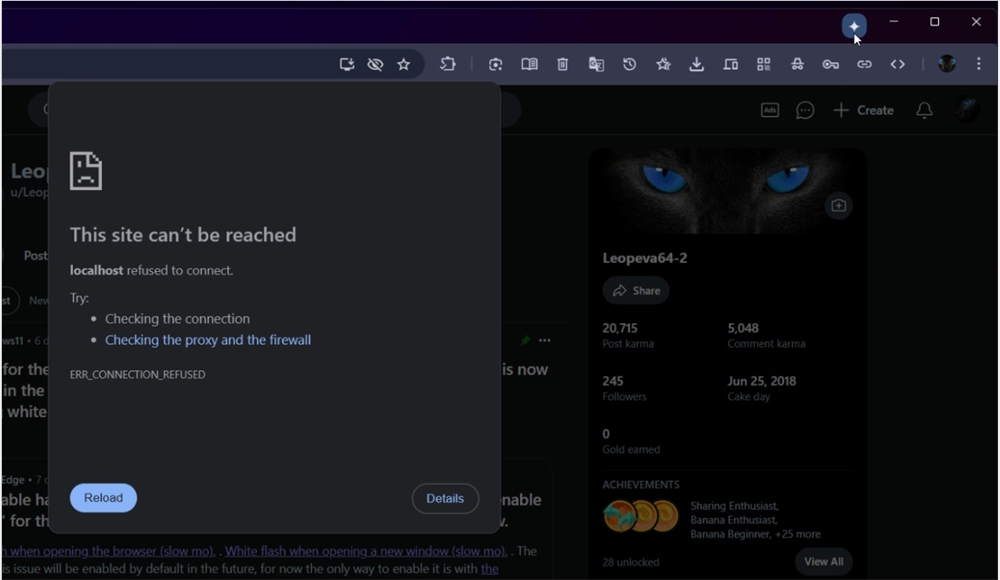Open the browser three-dot menu

pyautogui.click(x=978, y=64)
